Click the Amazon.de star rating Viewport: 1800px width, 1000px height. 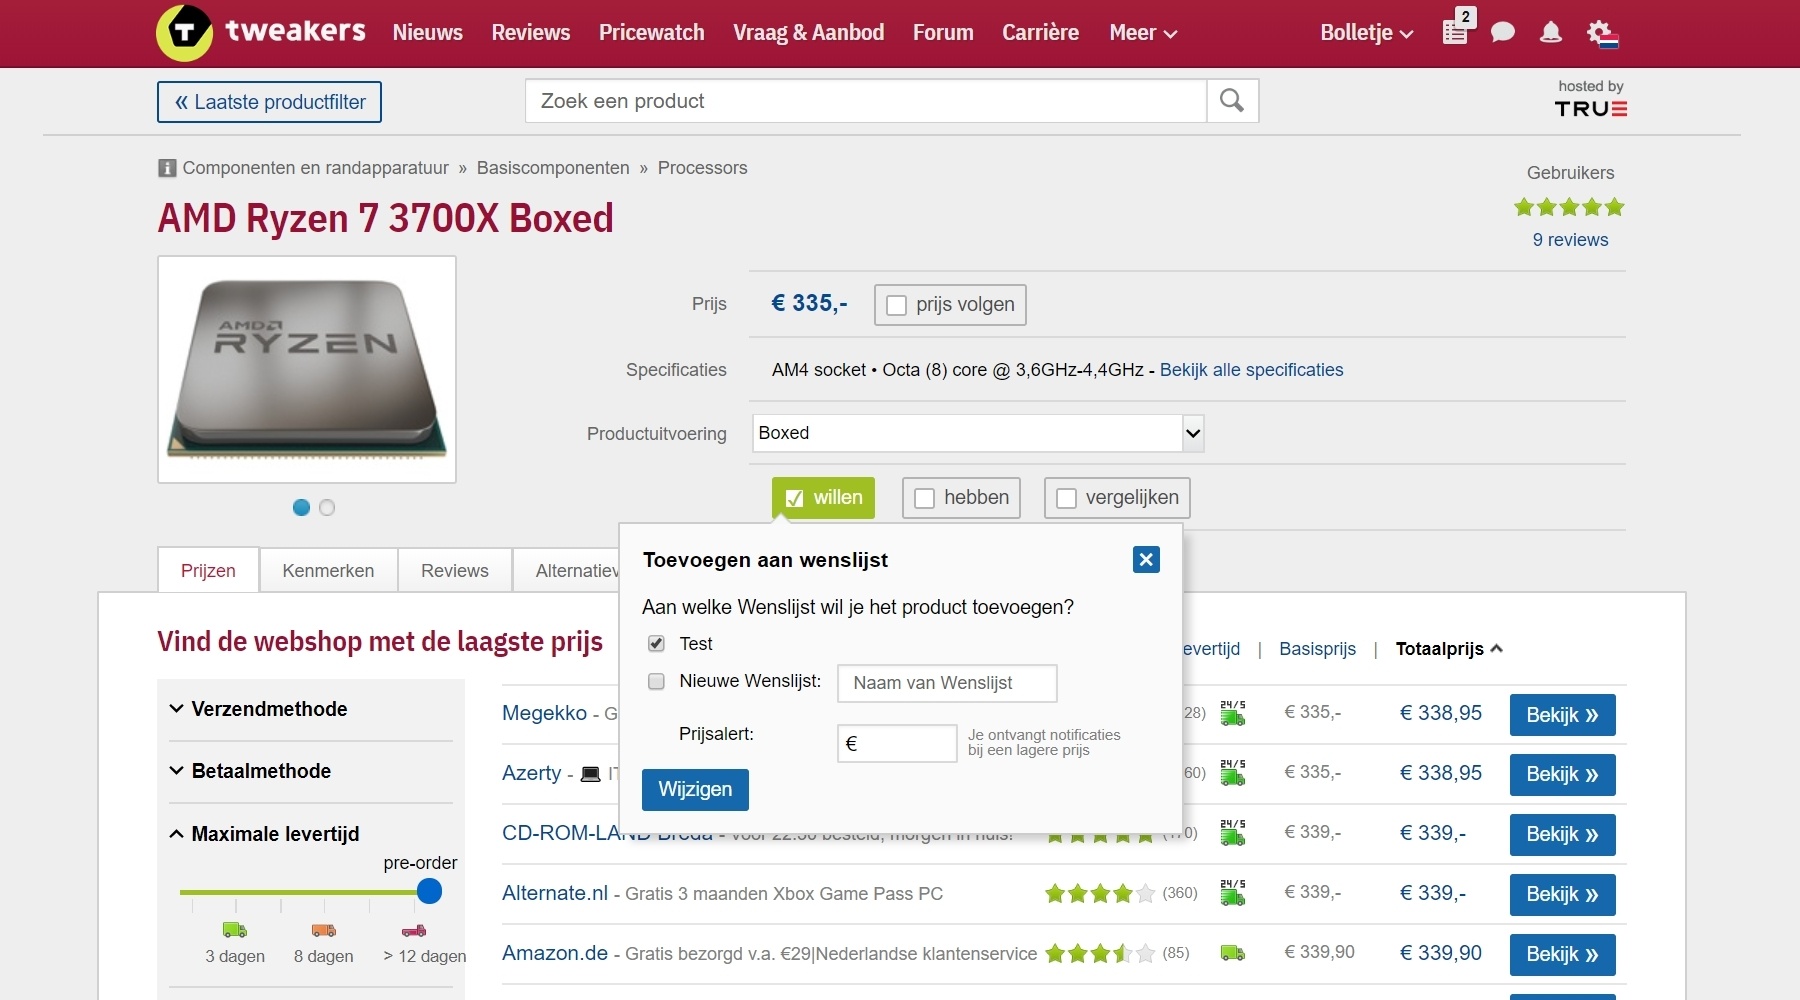point(1100,953)
